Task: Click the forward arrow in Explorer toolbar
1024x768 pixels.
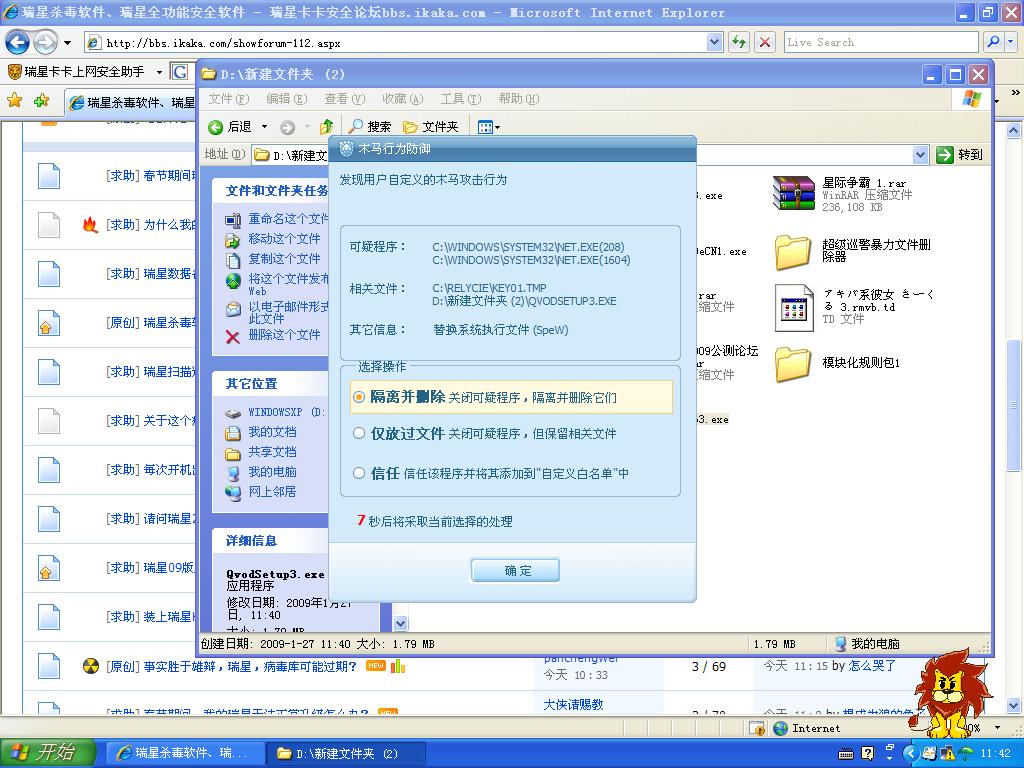Action: click(x=287, y=127)
